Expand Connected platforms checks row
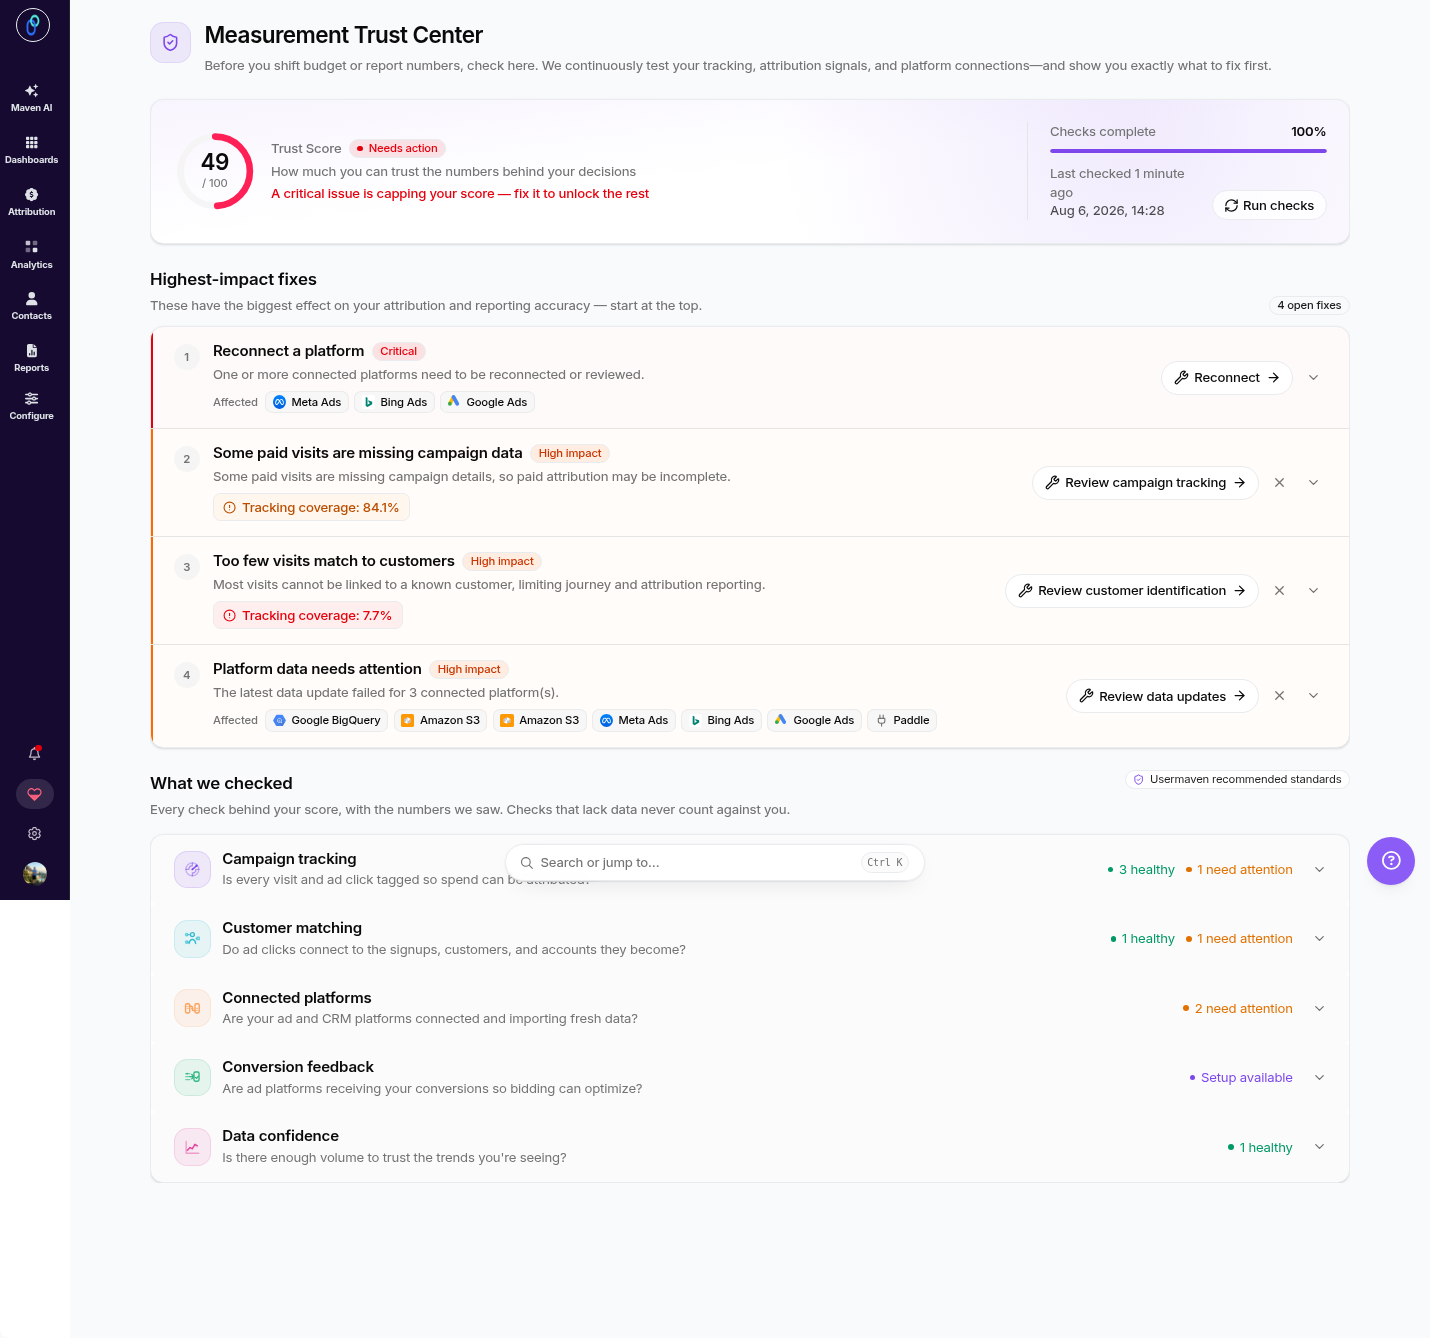This screenshot has height=1338, width=1430. click(x=1320, y=1009)
